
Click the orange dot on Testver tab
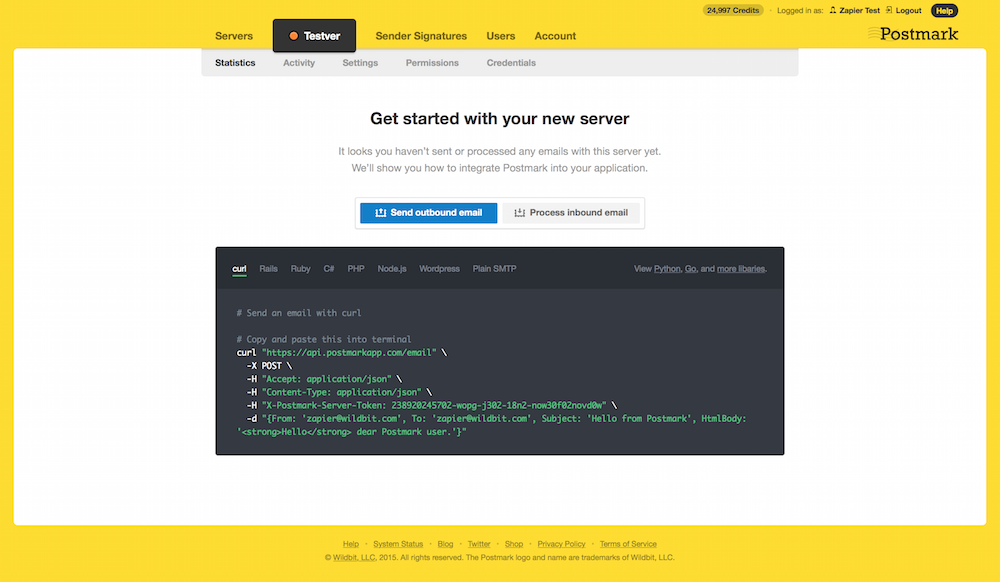point(293,36)
